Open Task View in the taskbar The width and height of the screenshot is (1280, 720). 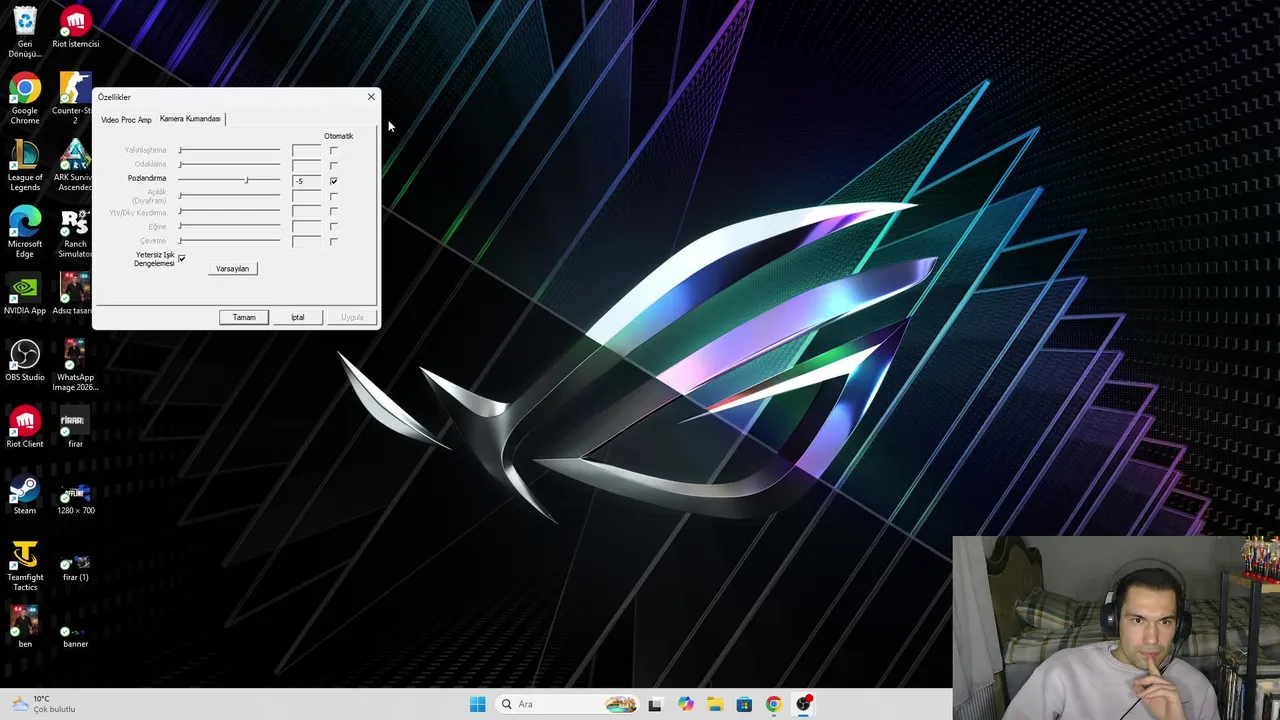(655, 704)
